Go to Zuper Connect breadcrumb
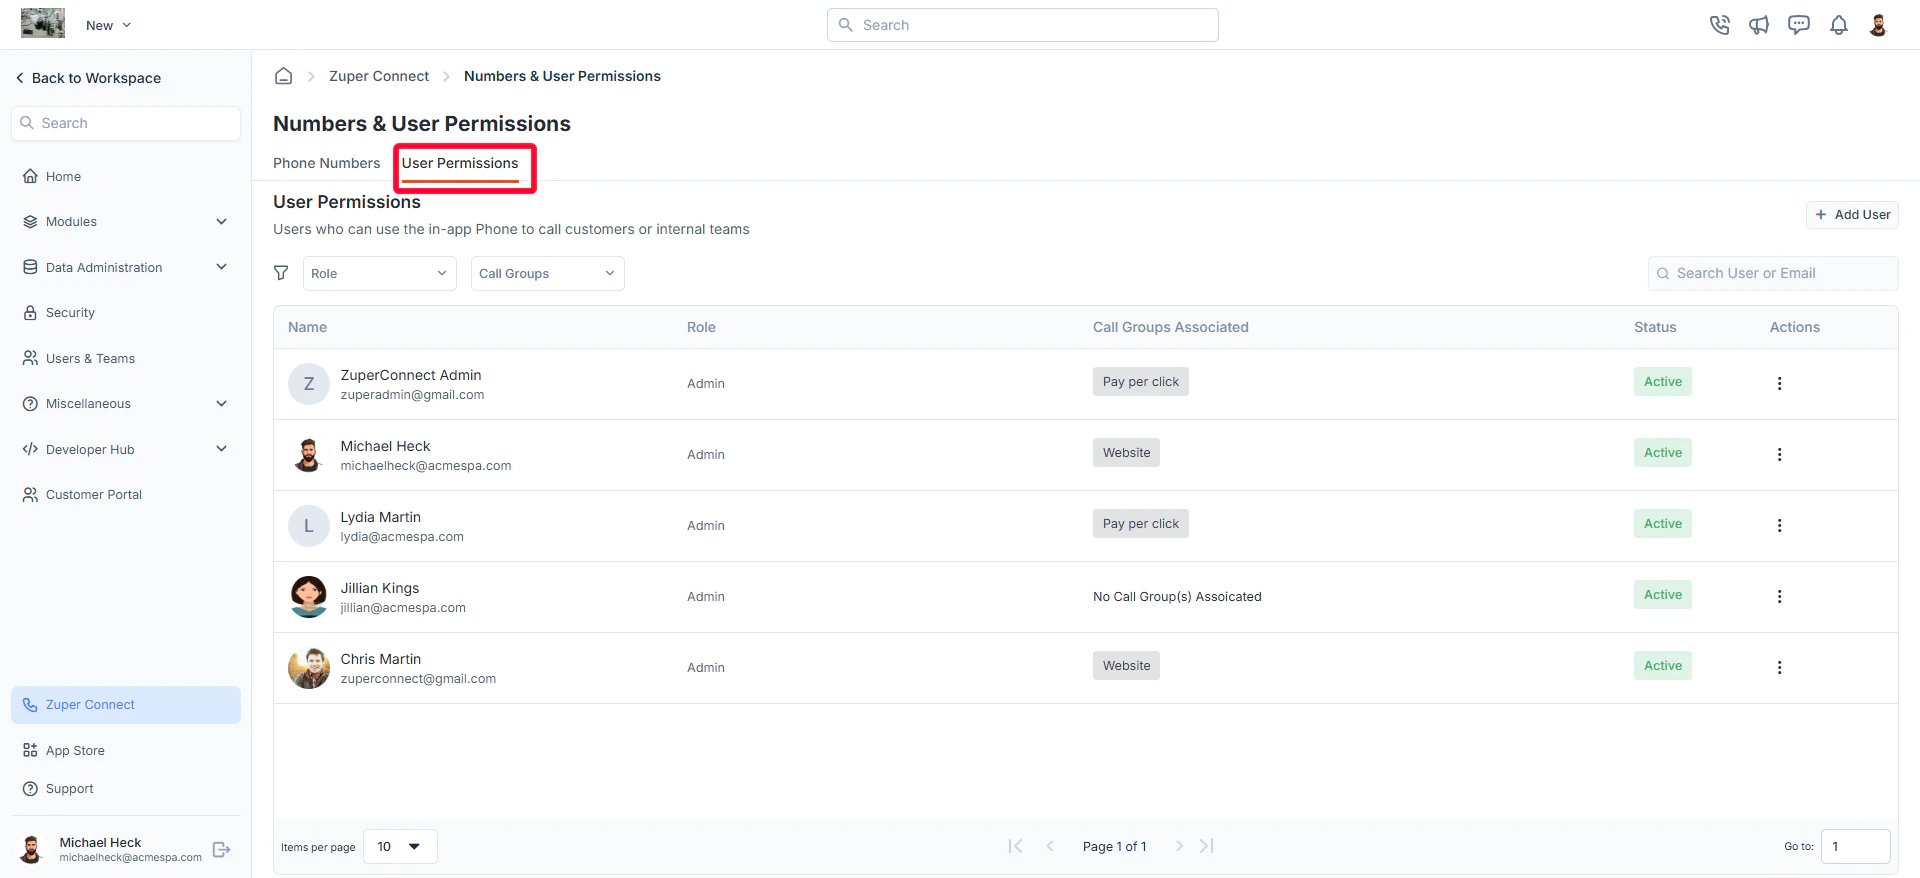 379,76
